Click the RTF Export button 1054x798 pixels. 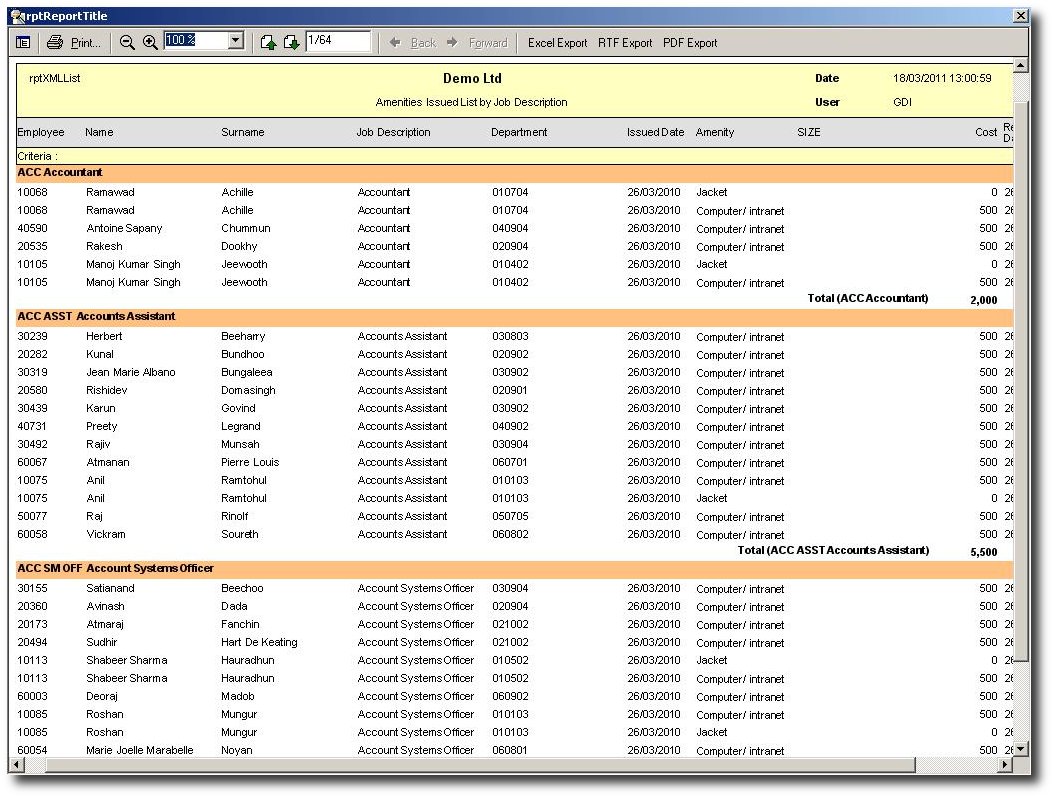625,43
